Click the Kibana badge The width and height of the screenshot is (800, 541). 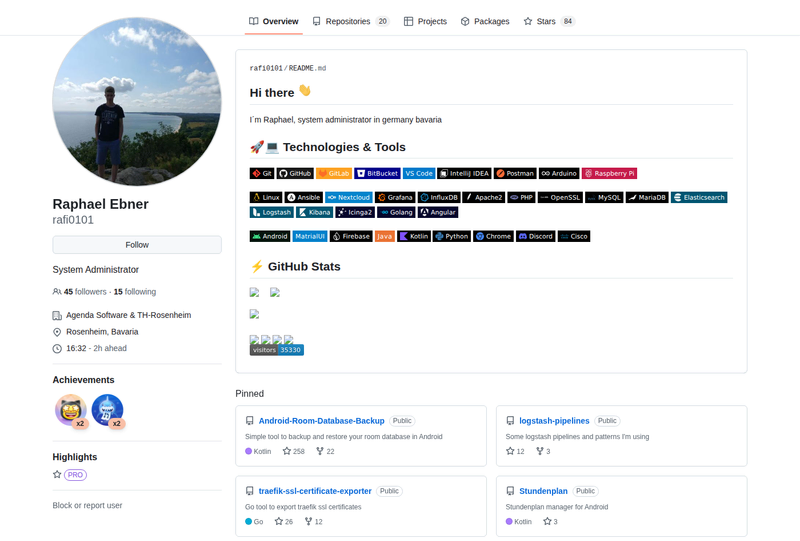(x=314, y=212)
